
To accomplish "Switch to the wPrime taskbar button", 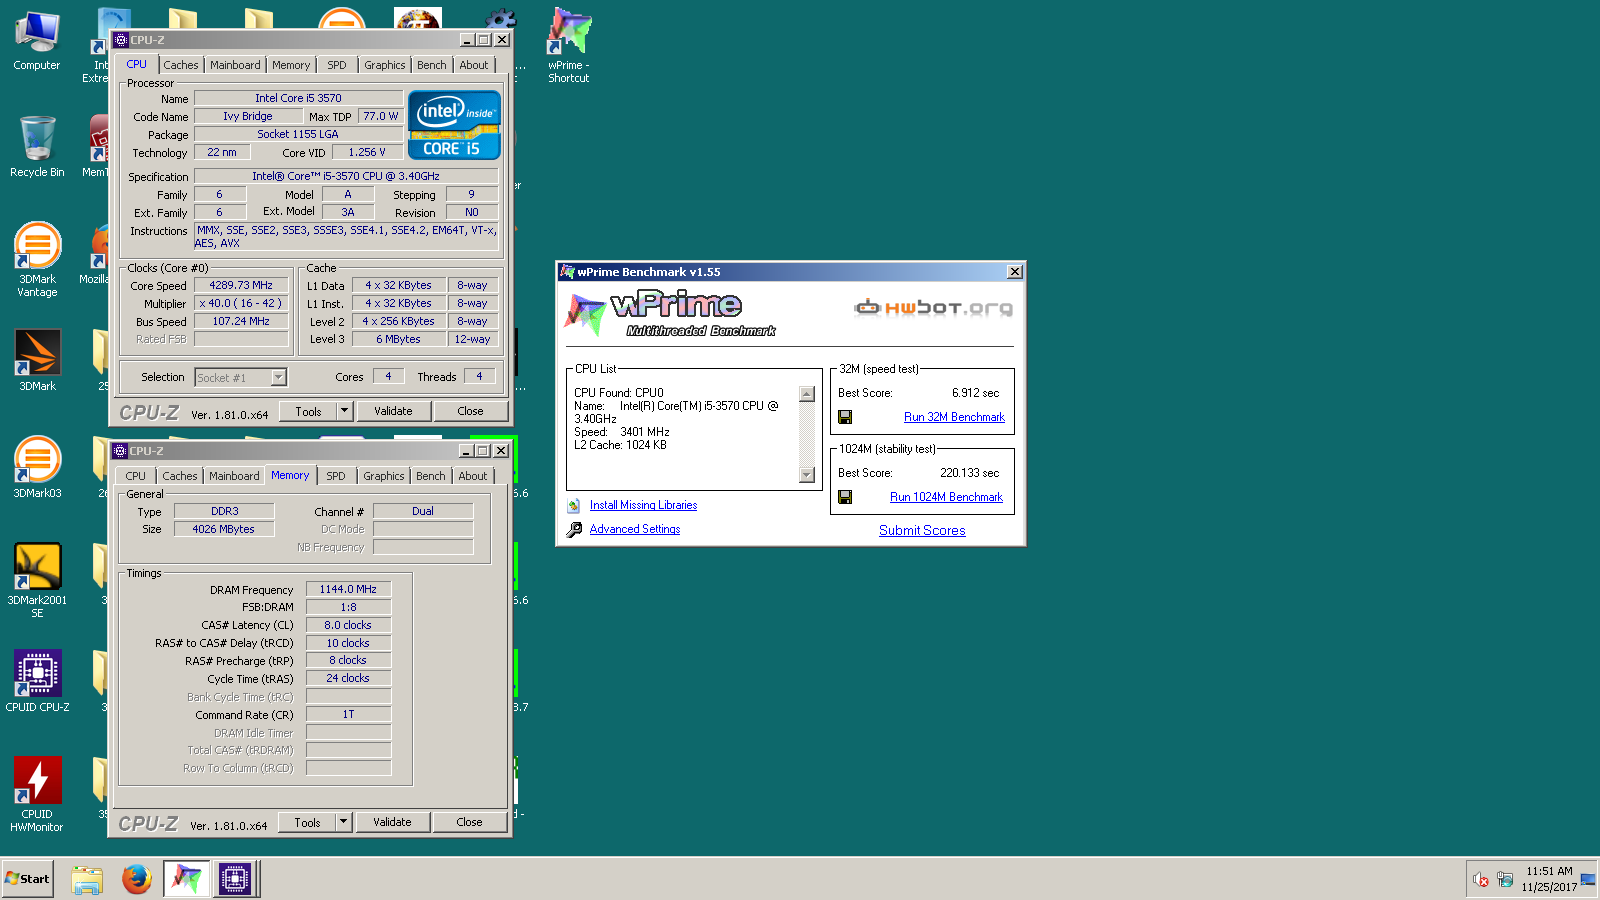I will [x=186, y=880].
